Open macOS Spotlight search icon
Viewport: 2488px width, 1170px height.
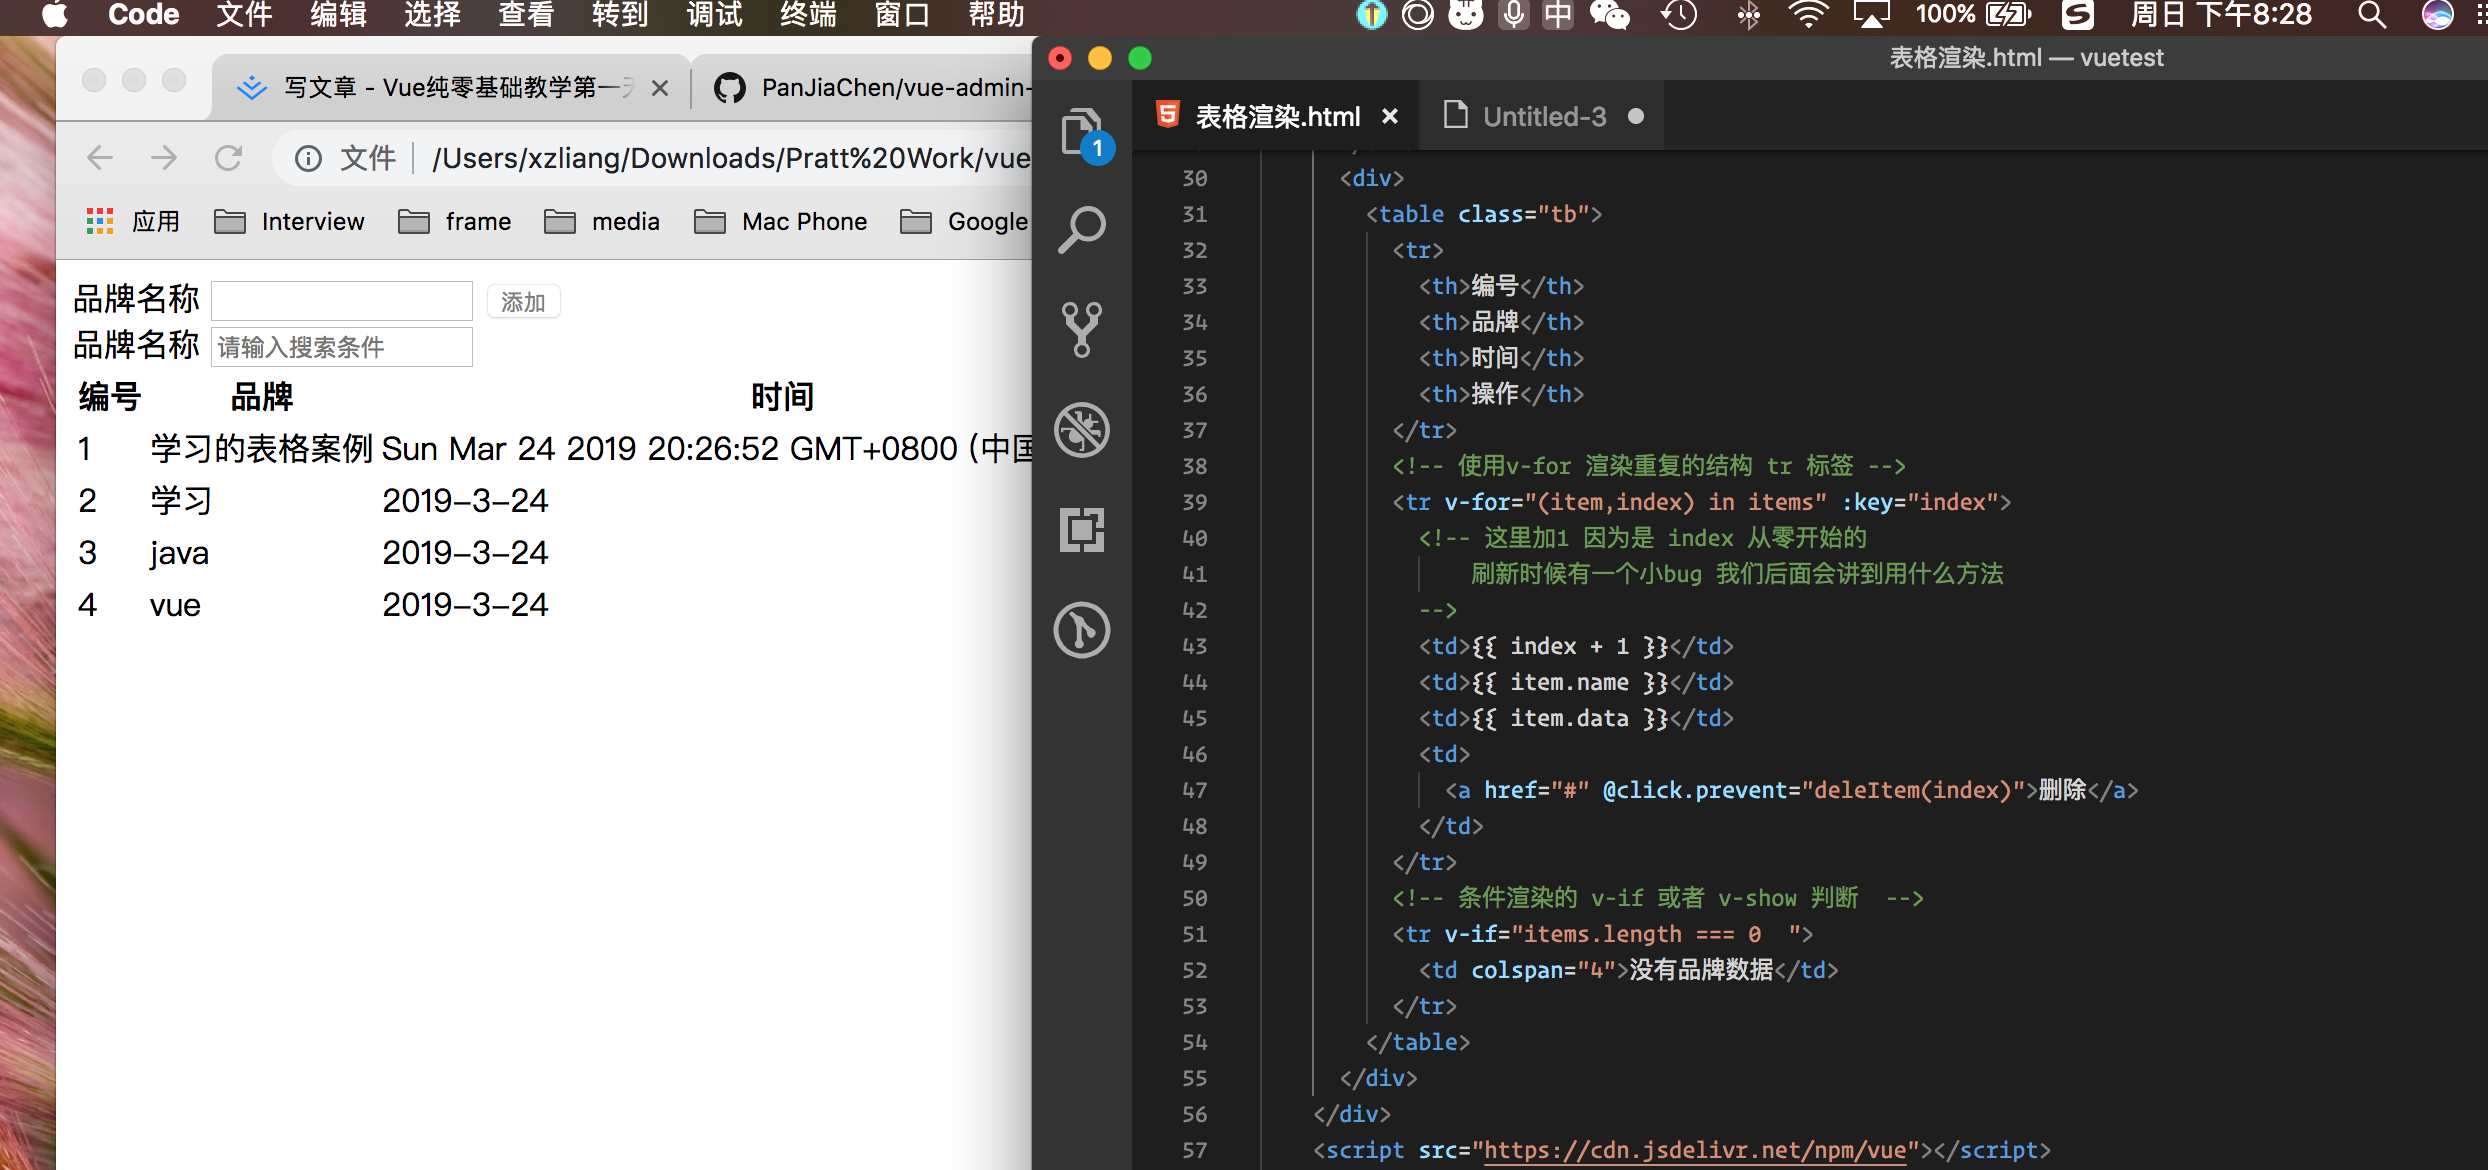[2371, 15]
